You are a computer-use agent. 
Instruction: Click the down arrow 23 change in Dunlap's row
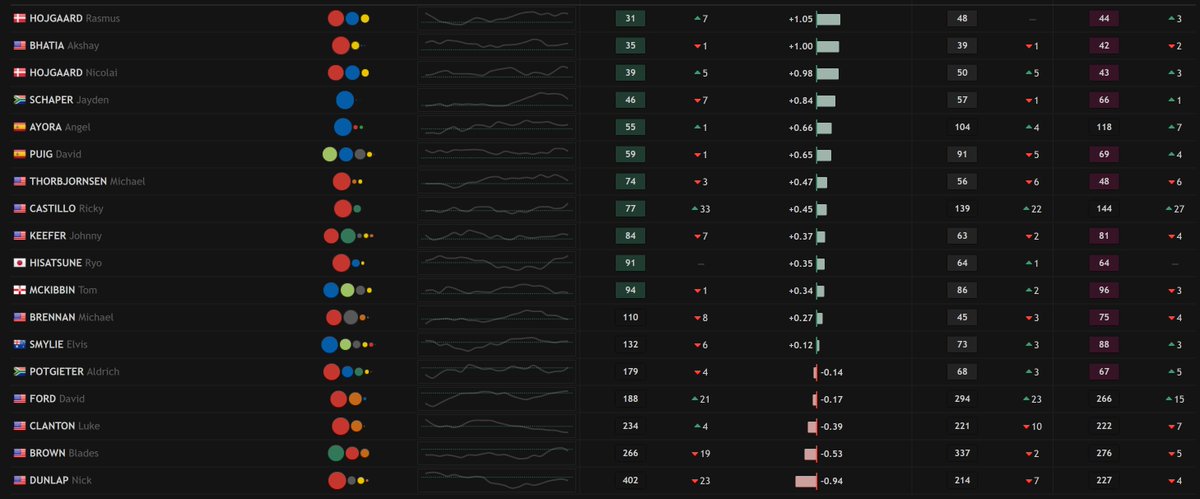[x=700, y=480]
